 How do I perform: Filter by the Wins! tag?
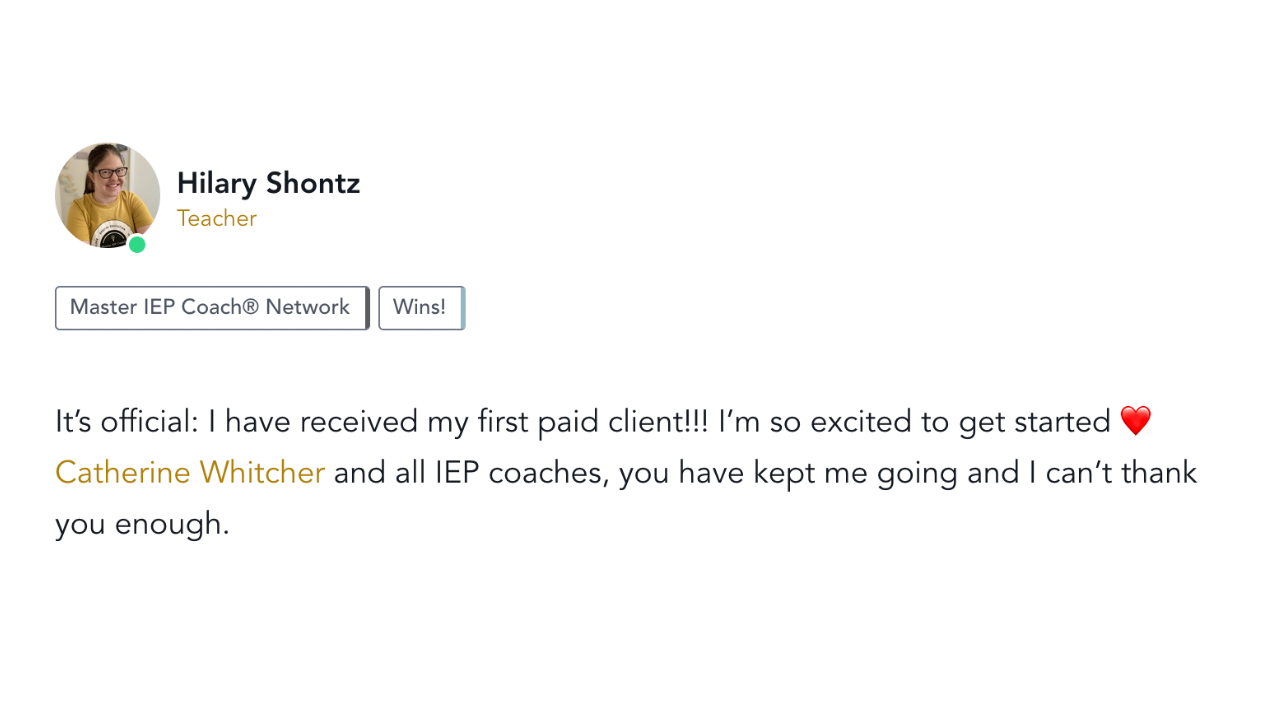420,308
